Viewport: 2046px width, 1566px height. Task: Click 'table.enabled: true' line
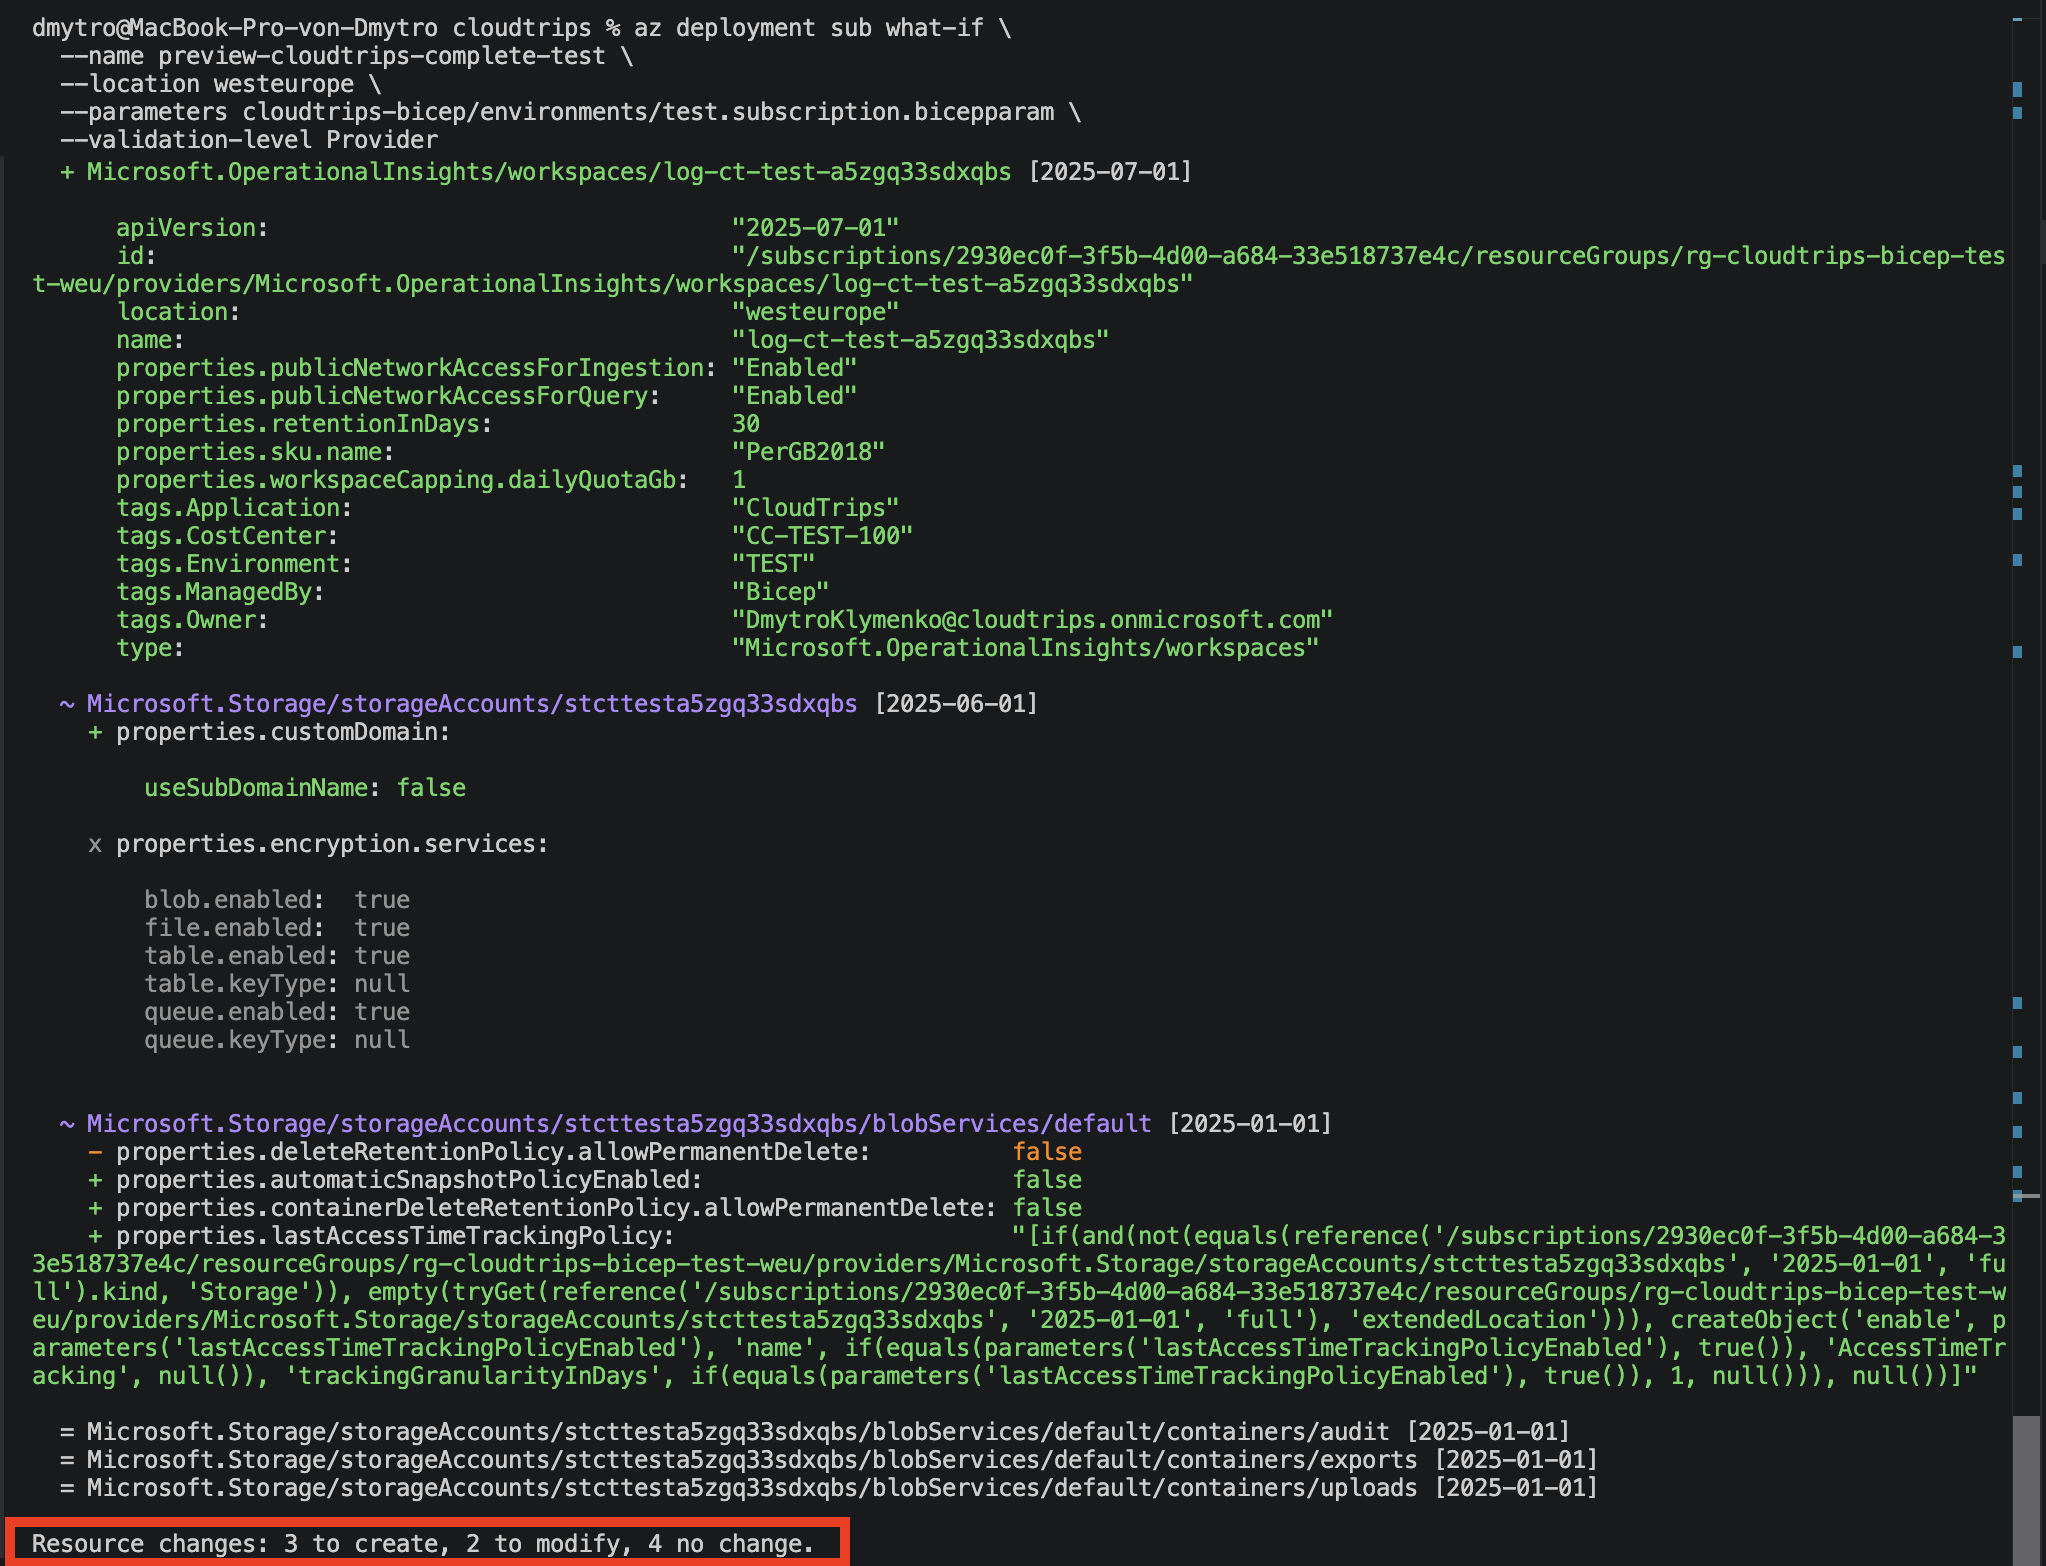277,956
